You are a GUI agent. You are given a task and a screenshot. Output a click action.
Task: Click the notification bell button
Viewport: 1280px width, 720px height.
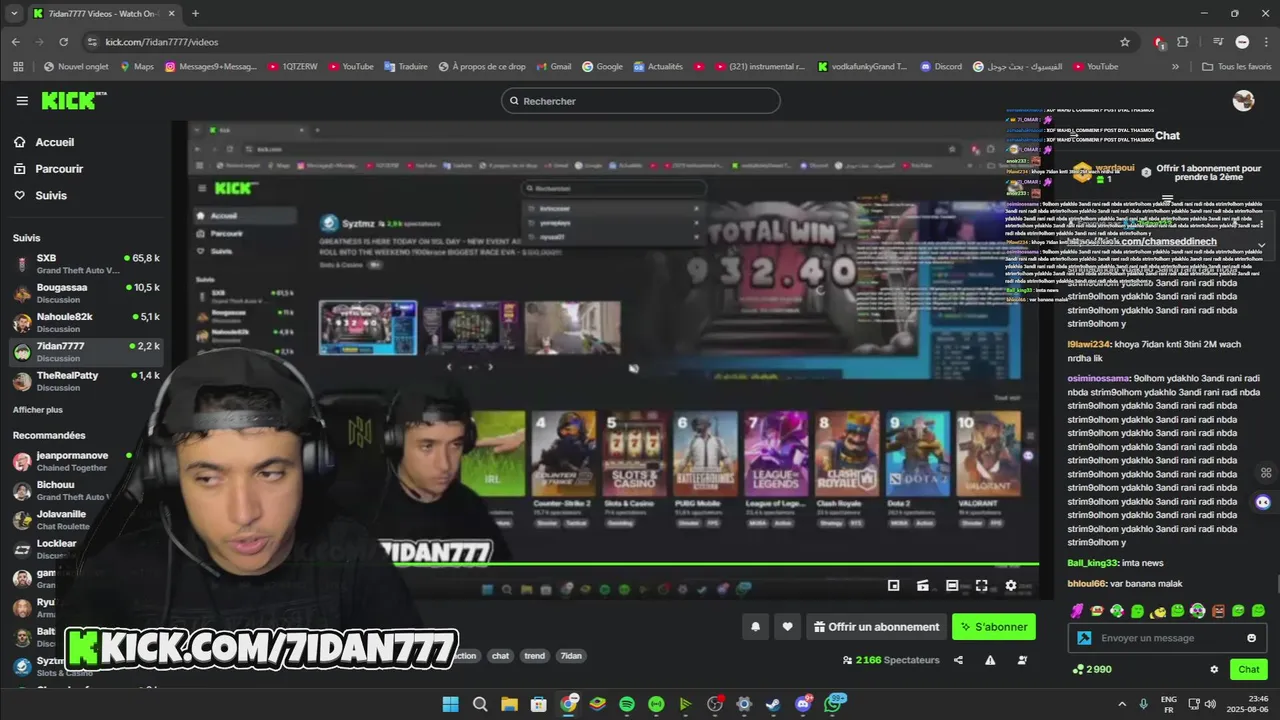point(755,627)
